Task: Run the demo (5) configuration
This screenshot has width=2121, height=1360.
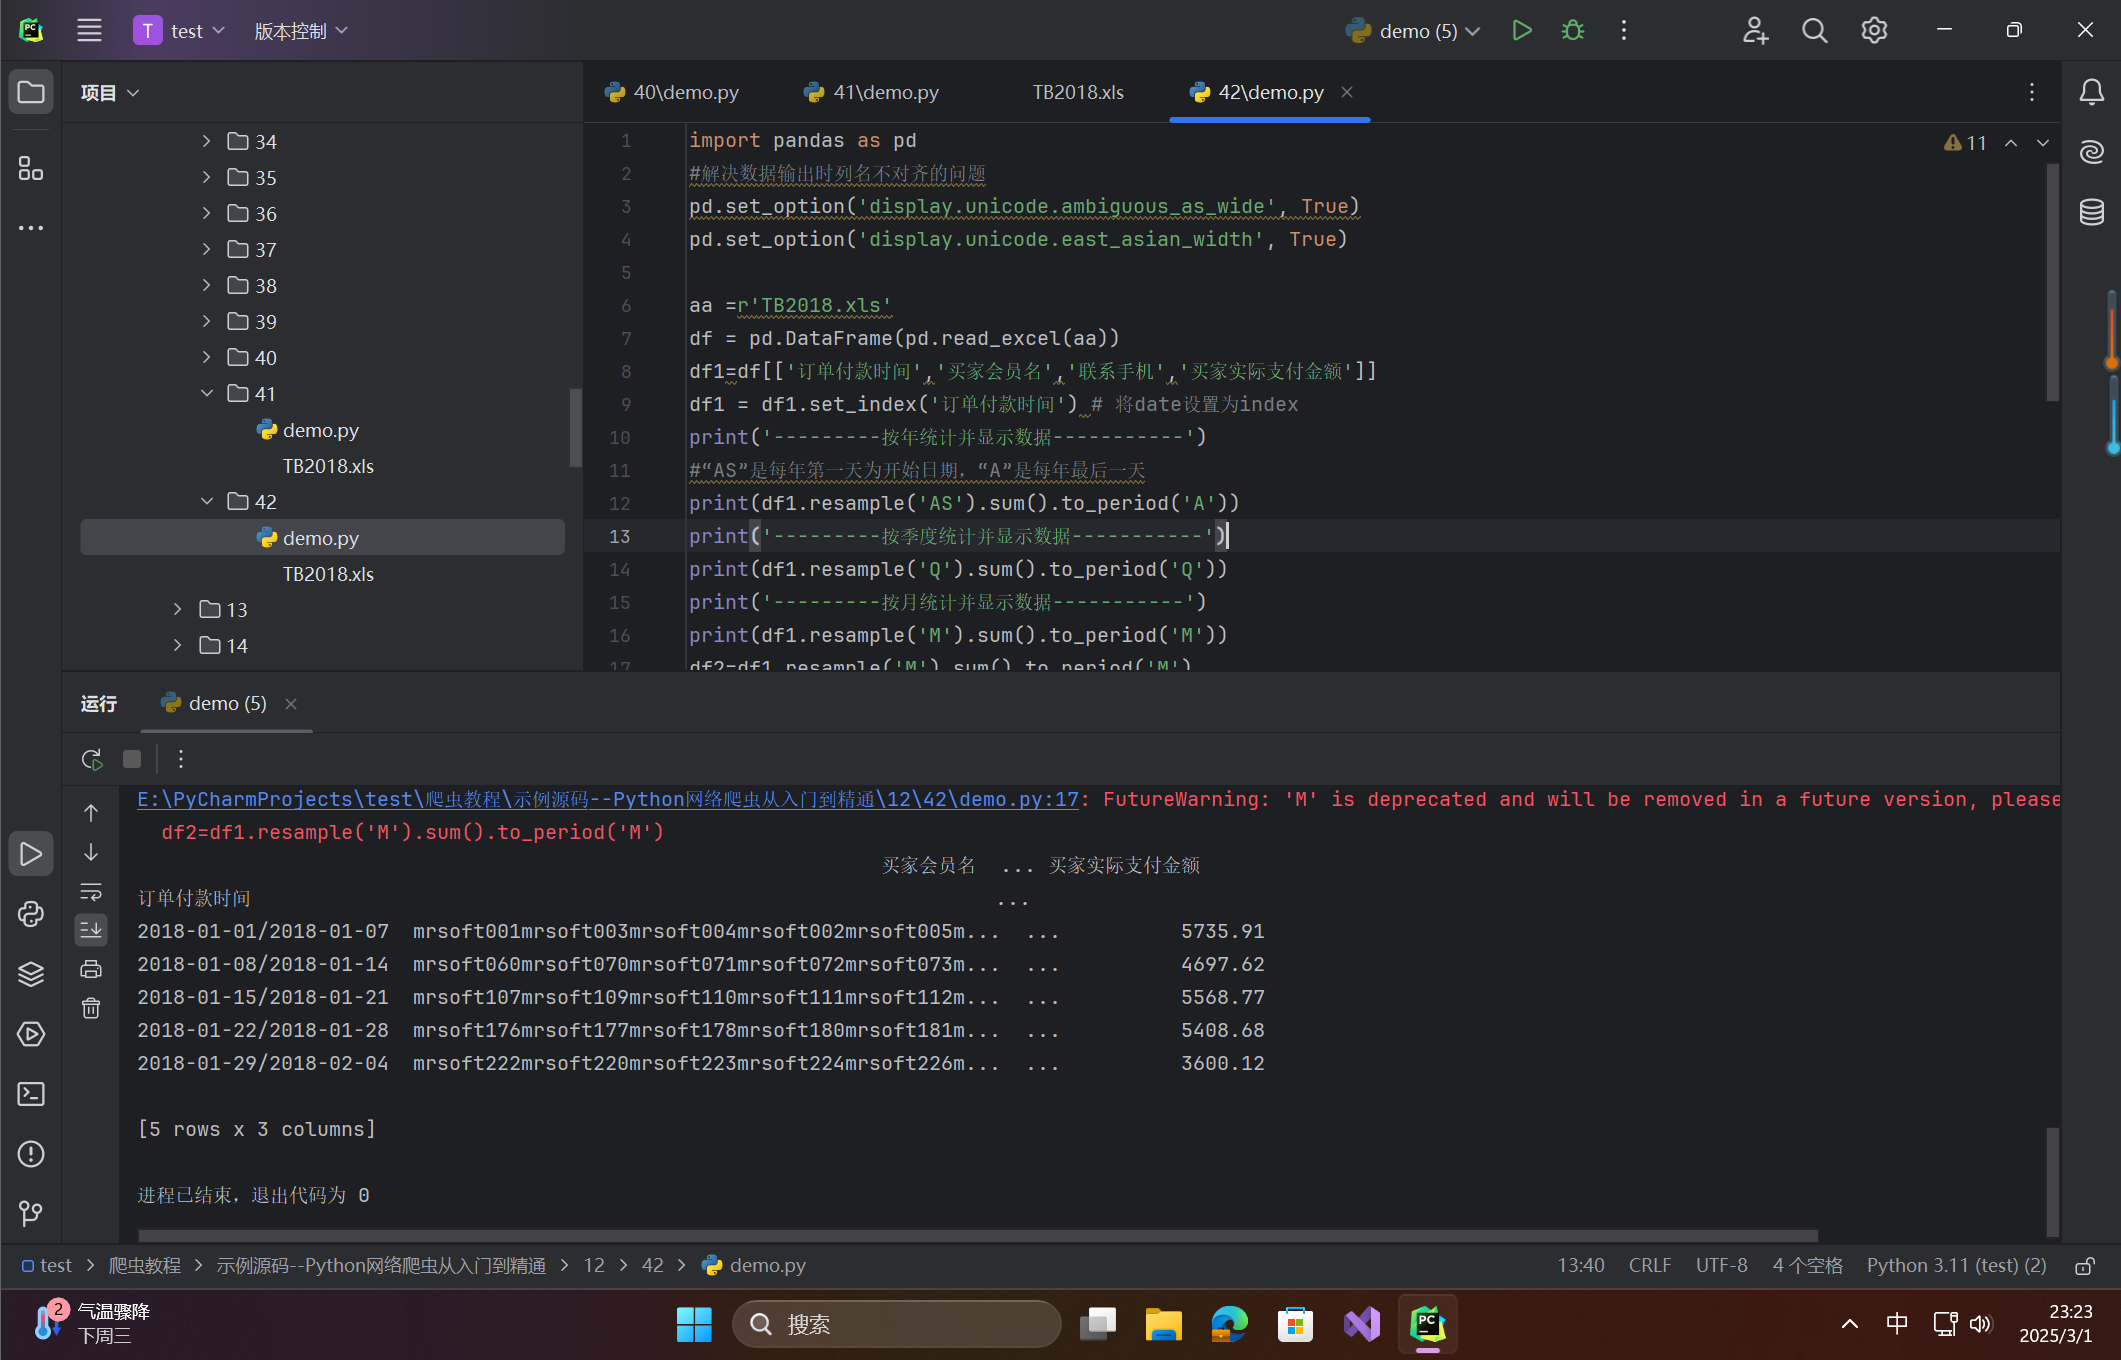Action: 1521,31
